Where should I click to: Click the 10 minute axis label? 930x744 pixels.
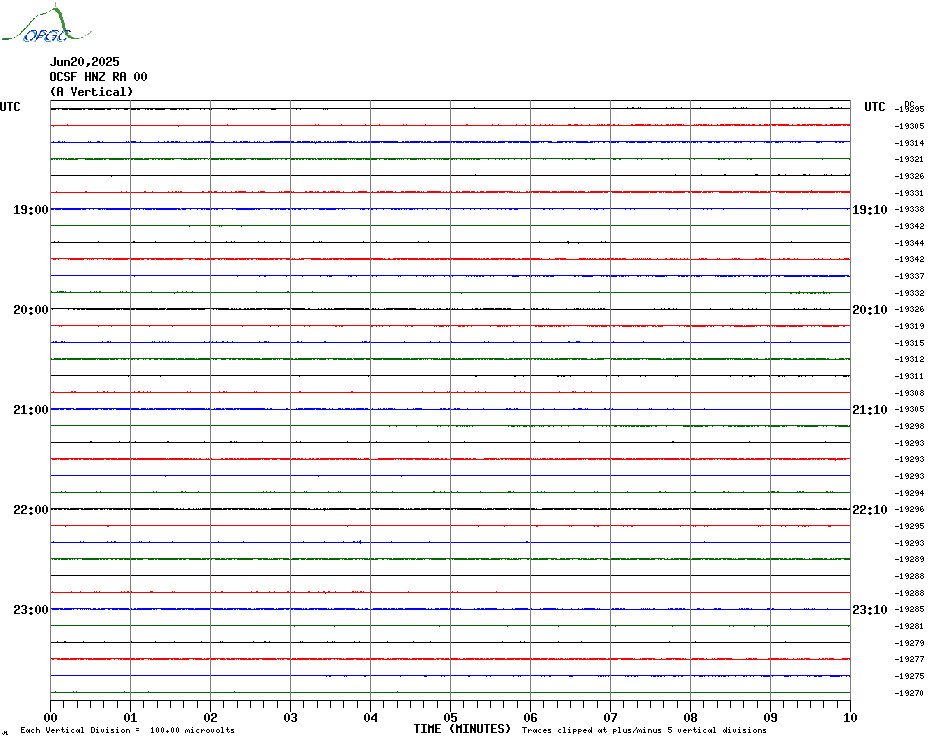pos(851,717)
